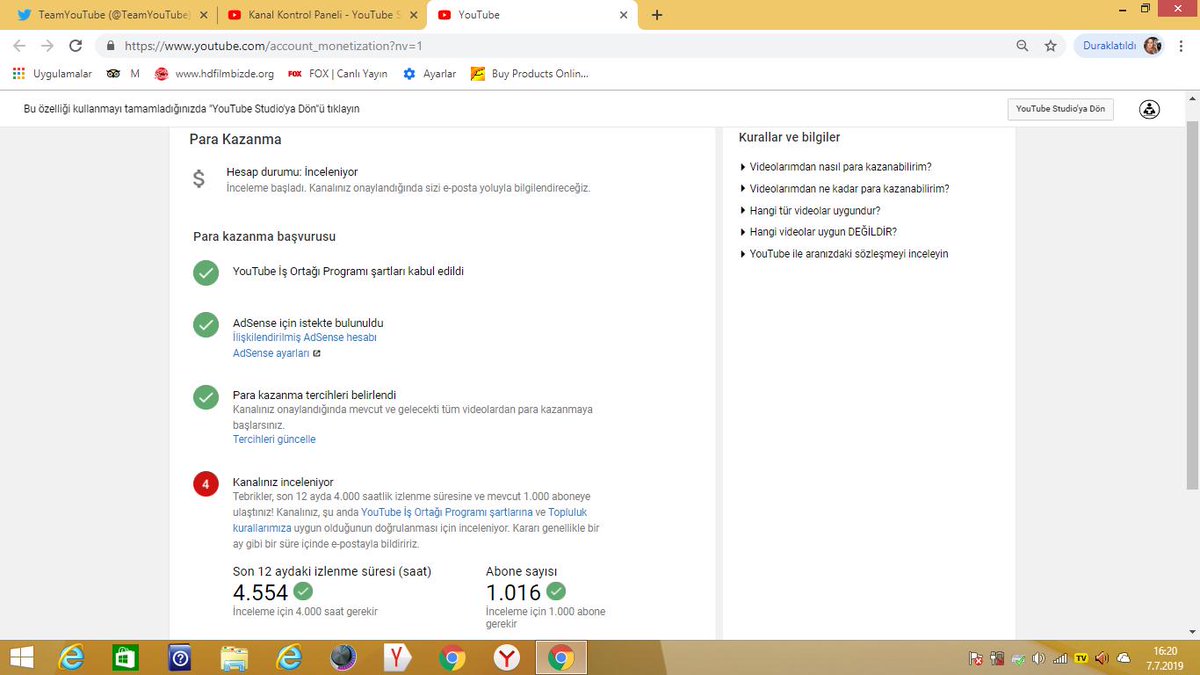Screen dimensions: 1200x675
Task: Expand Videolarımdan ne kadar para kazanabilirim?
Action: coord(845,188)
